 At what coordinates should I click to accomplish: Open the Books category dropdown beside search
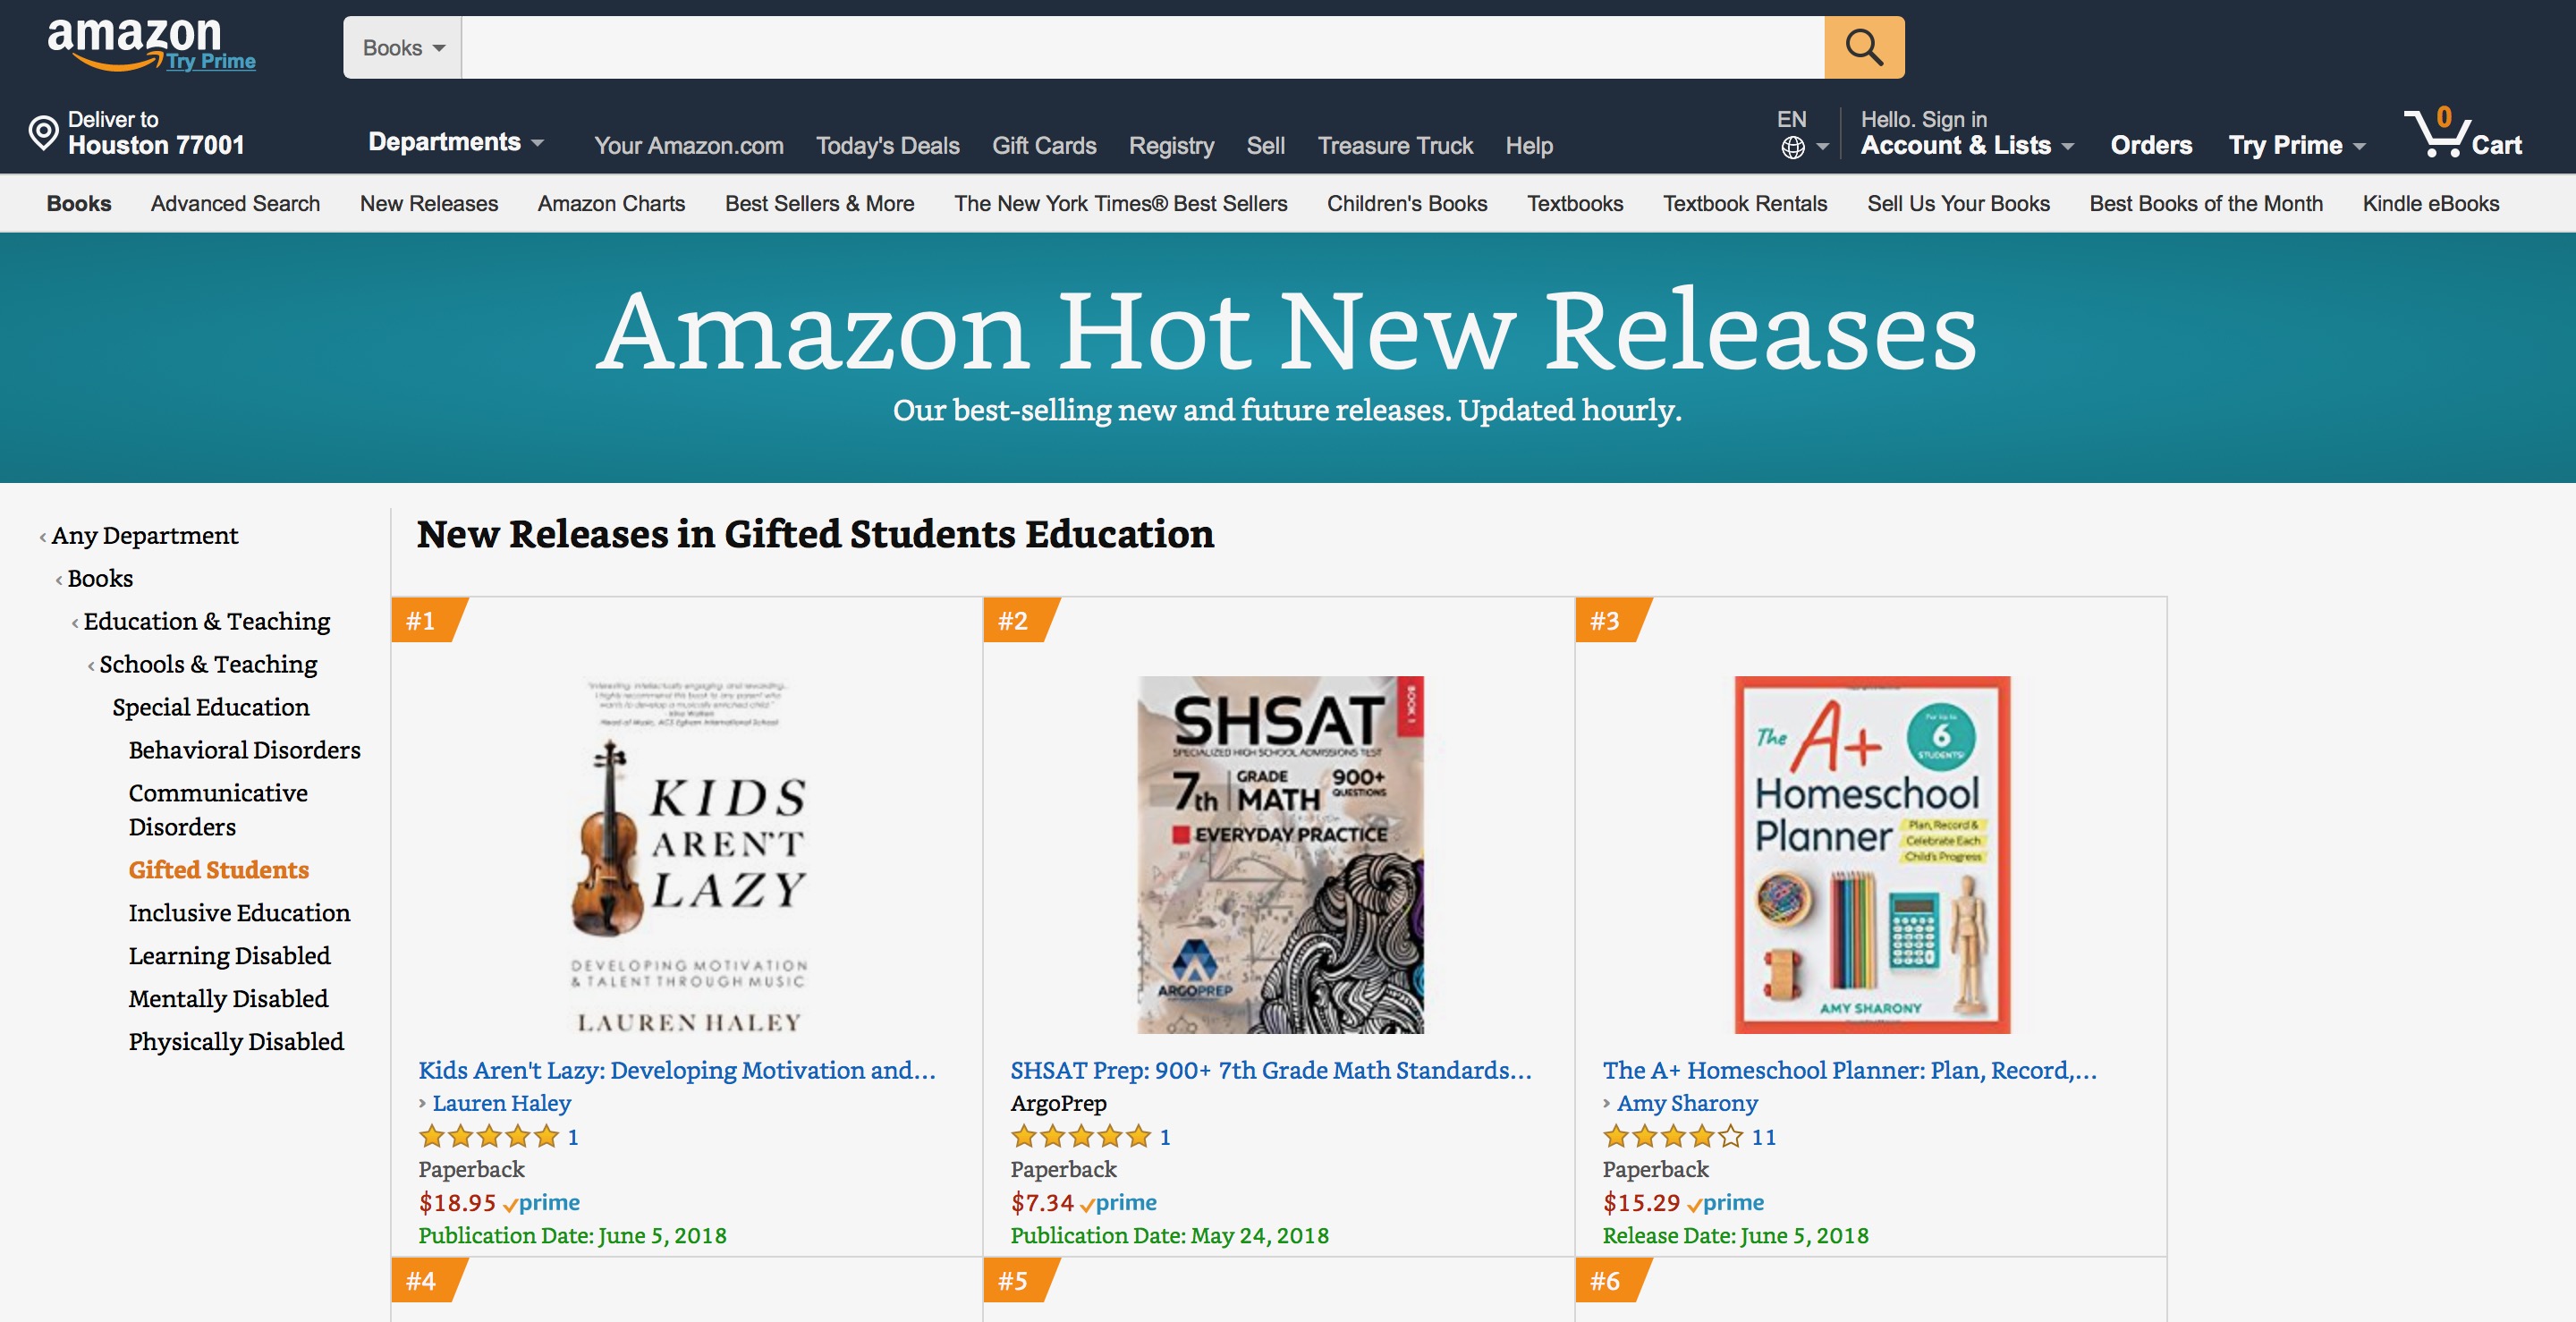coord(400,47)
